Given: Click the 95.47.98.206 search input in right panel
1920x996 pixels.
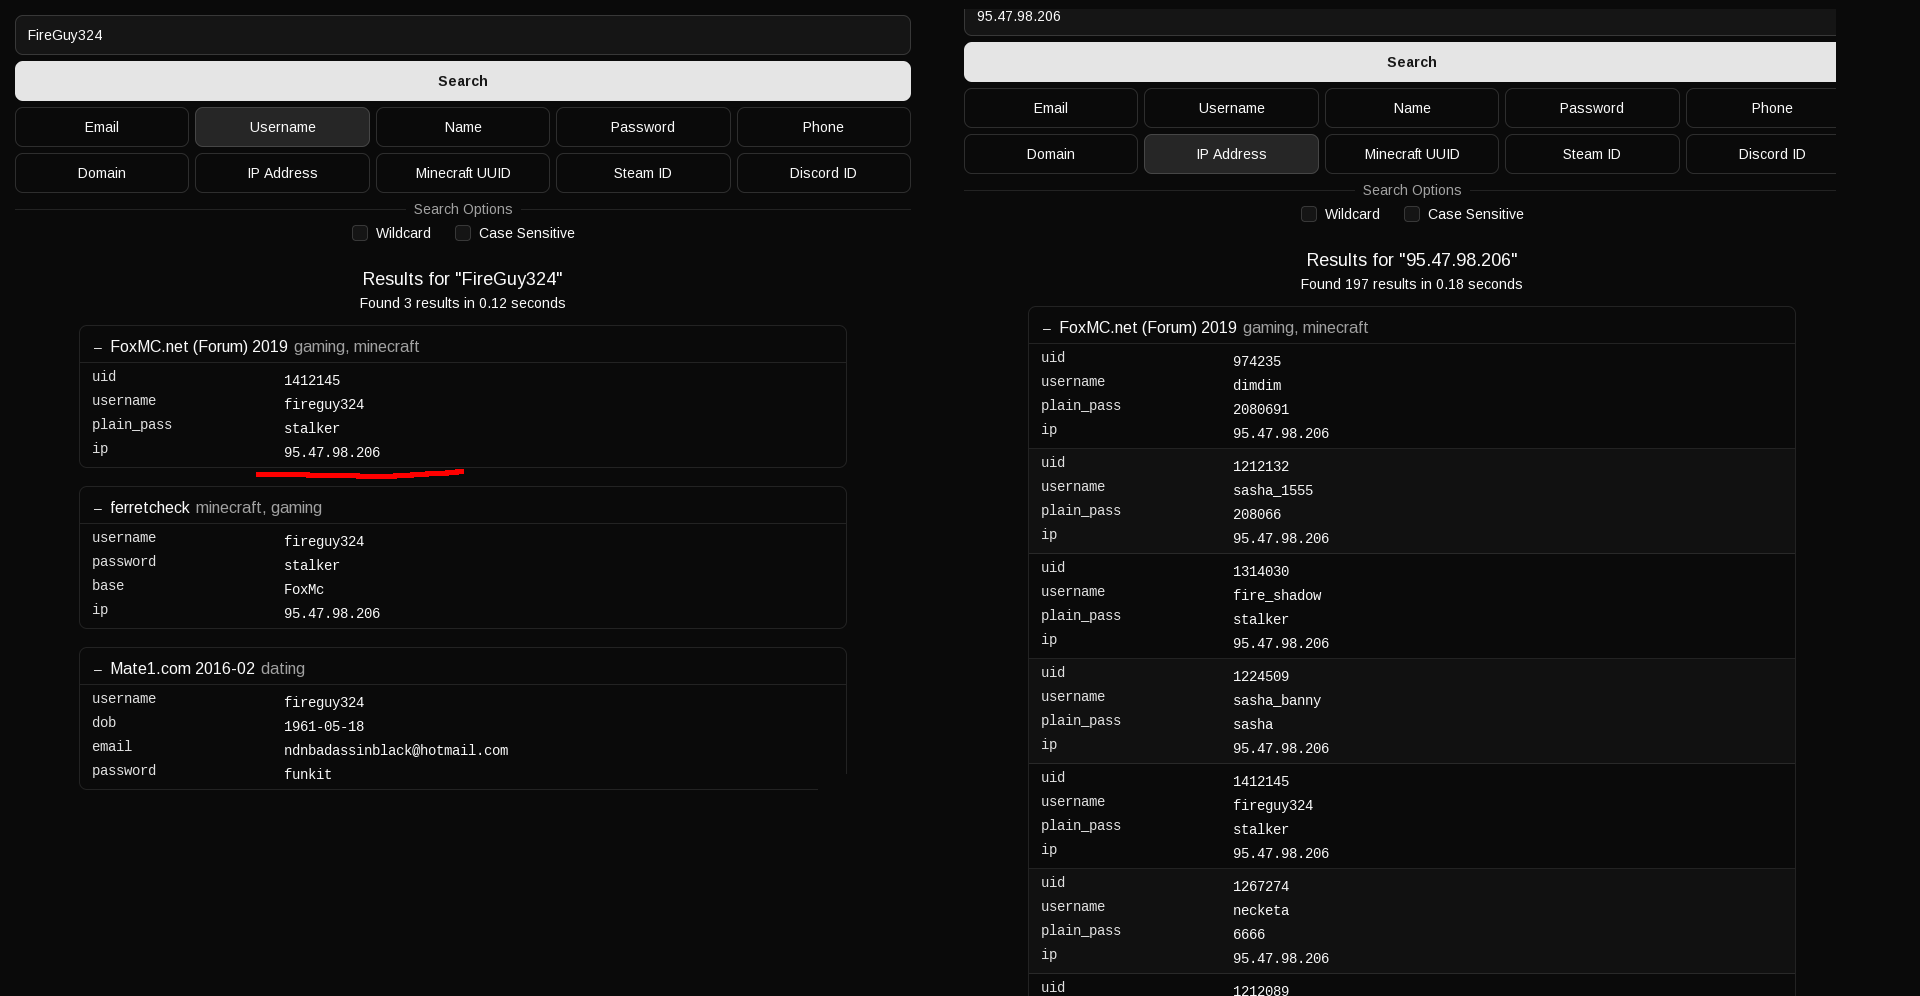Looking at the screenshot, I should tap(1400, 20).
